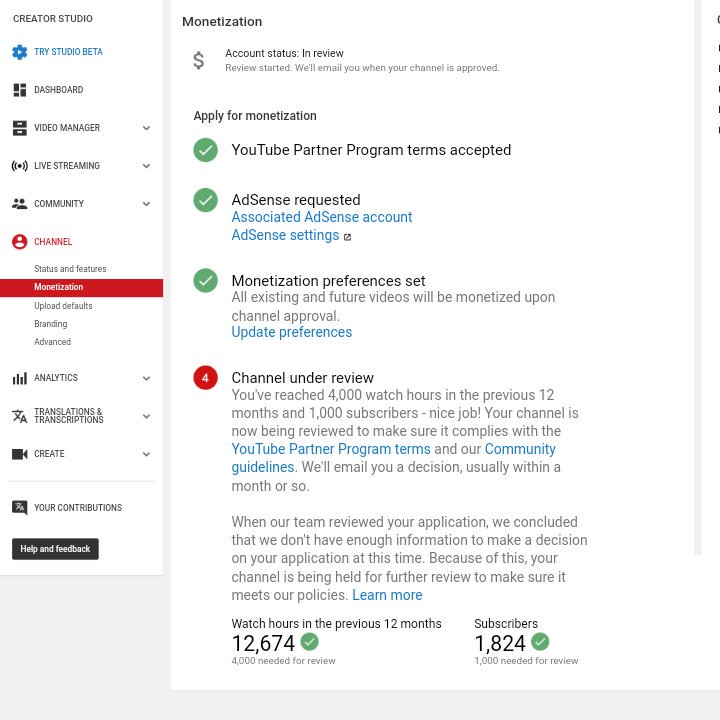This screenshot has height=720, width=720.
Task: Click green checkmark beside Monetization preferences set
Action: 205,281
